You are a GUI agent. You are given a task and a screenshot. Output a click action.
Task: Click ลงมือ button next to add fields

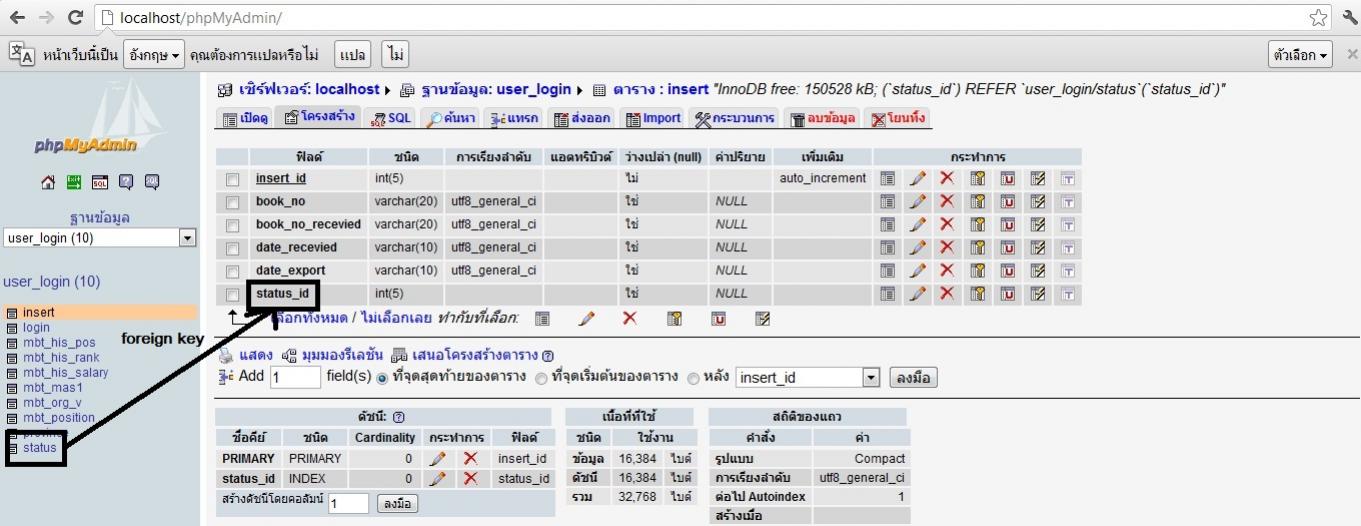tap(913, 378)
